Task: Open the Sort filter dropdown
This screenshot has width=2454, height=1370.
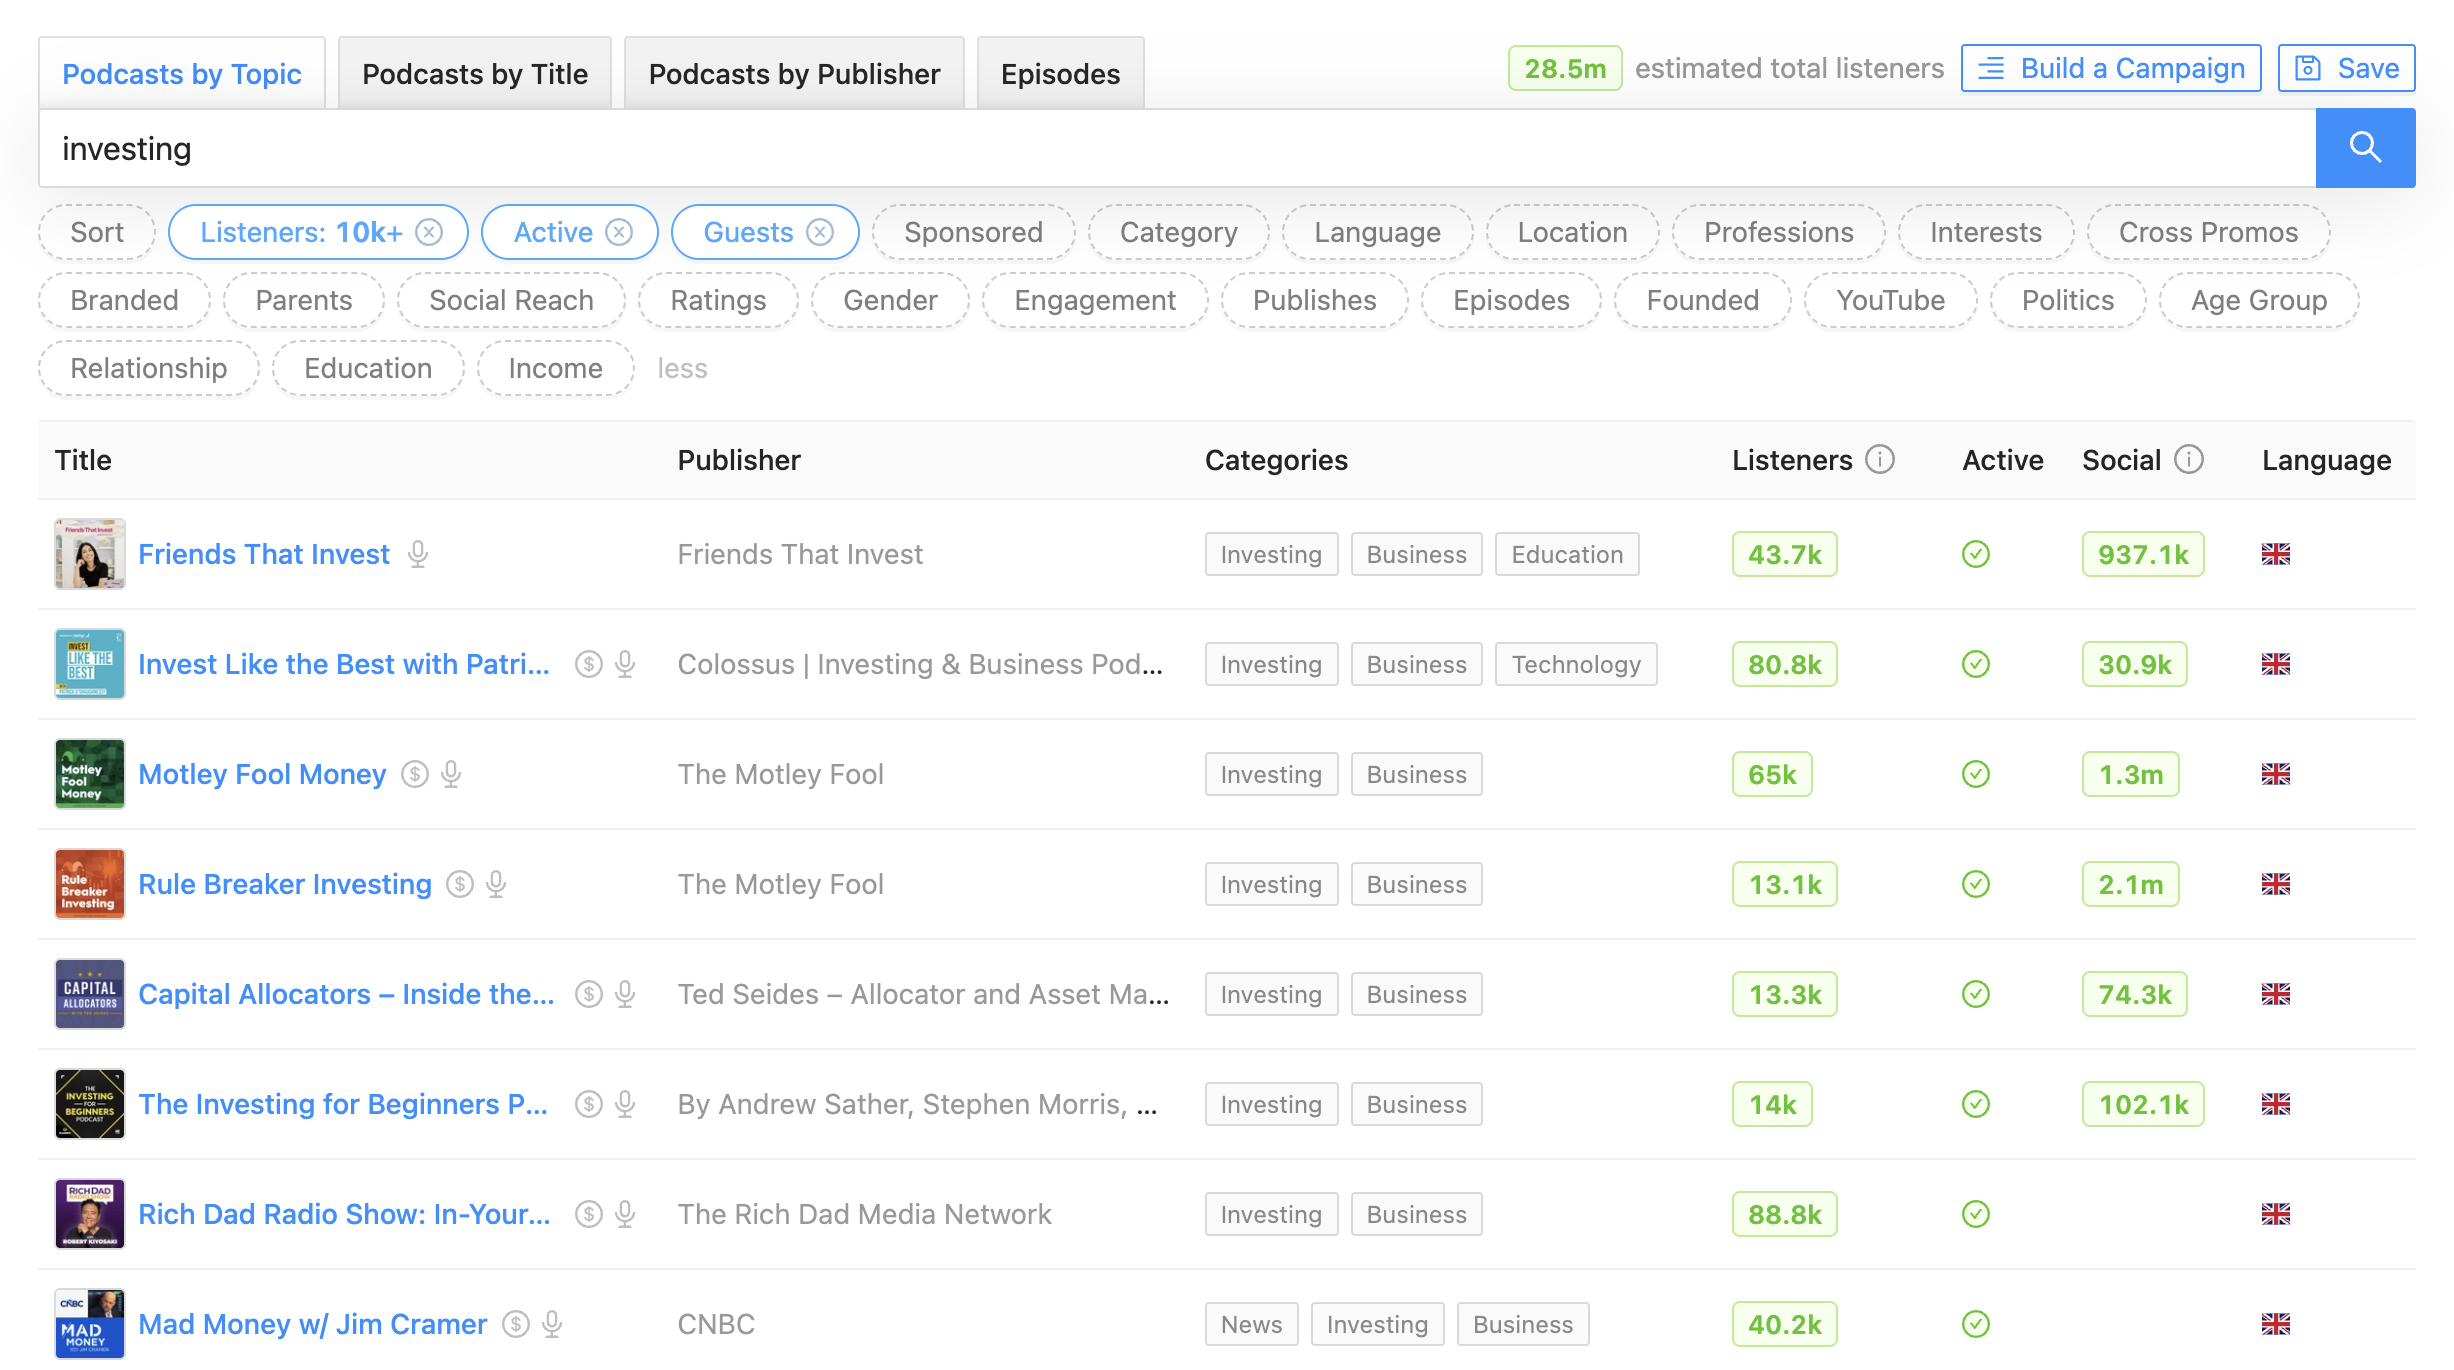Action: pyautogui.click(x=97, y=232)
